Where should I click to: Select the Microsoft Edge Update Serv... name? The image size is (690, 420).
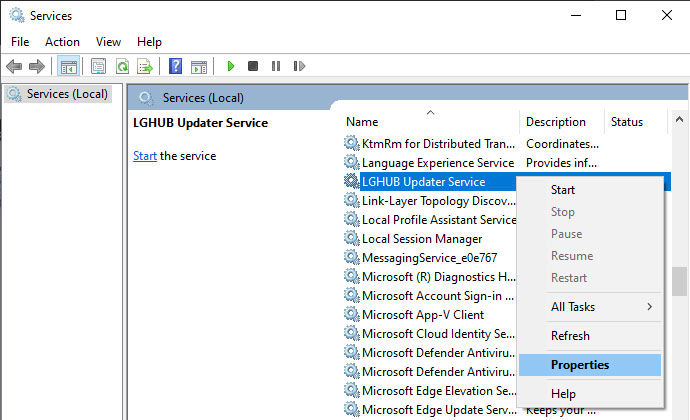click(x=439, y=410)
